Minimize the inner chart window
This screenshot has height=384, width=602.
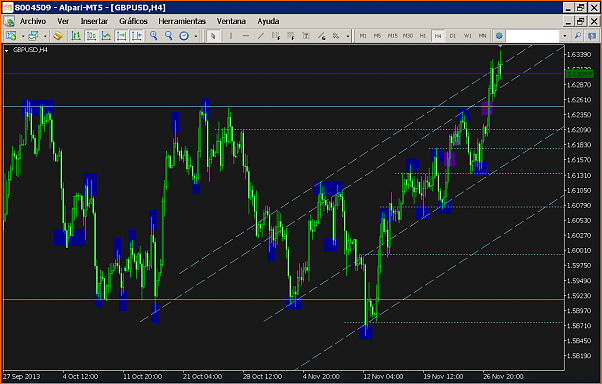click(x=569, y=21)
